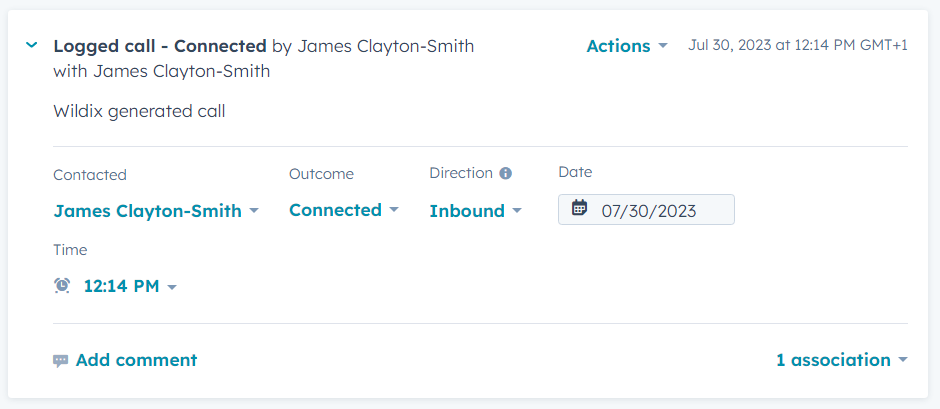
Task: Open the Actions dropdown menu
Action: [x=618, y=46]
